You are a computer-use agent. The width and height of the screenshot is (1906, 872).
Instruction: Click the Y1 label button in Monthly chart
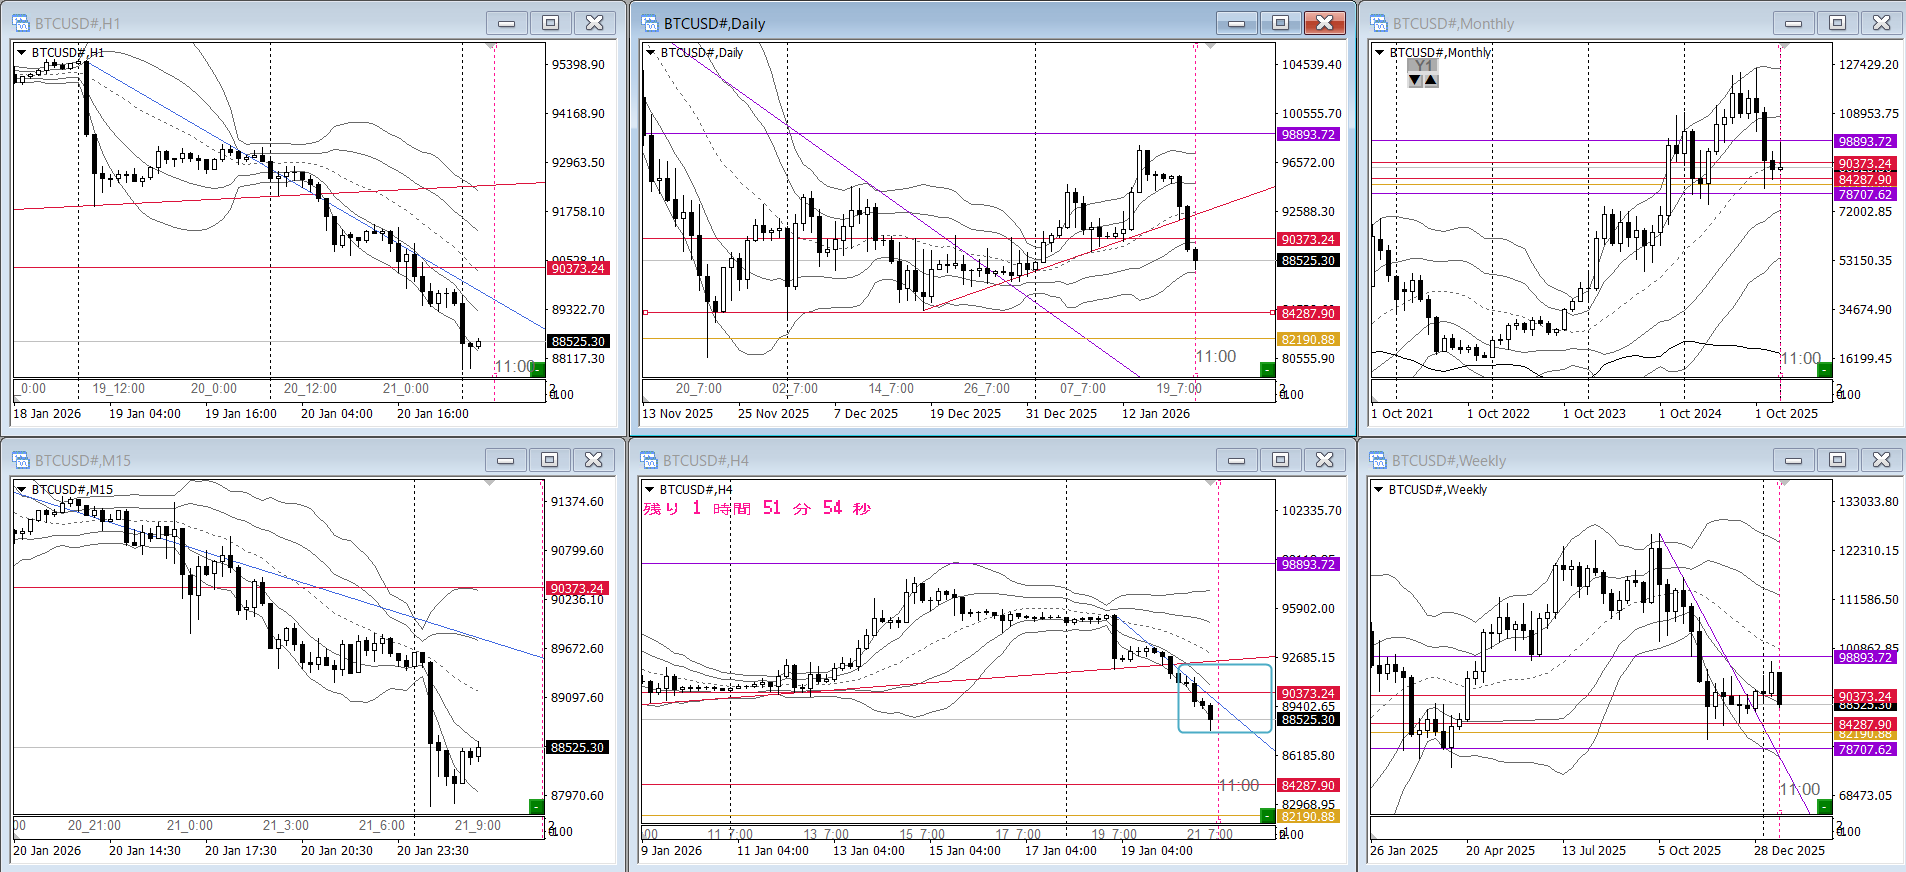point(1423,65)
